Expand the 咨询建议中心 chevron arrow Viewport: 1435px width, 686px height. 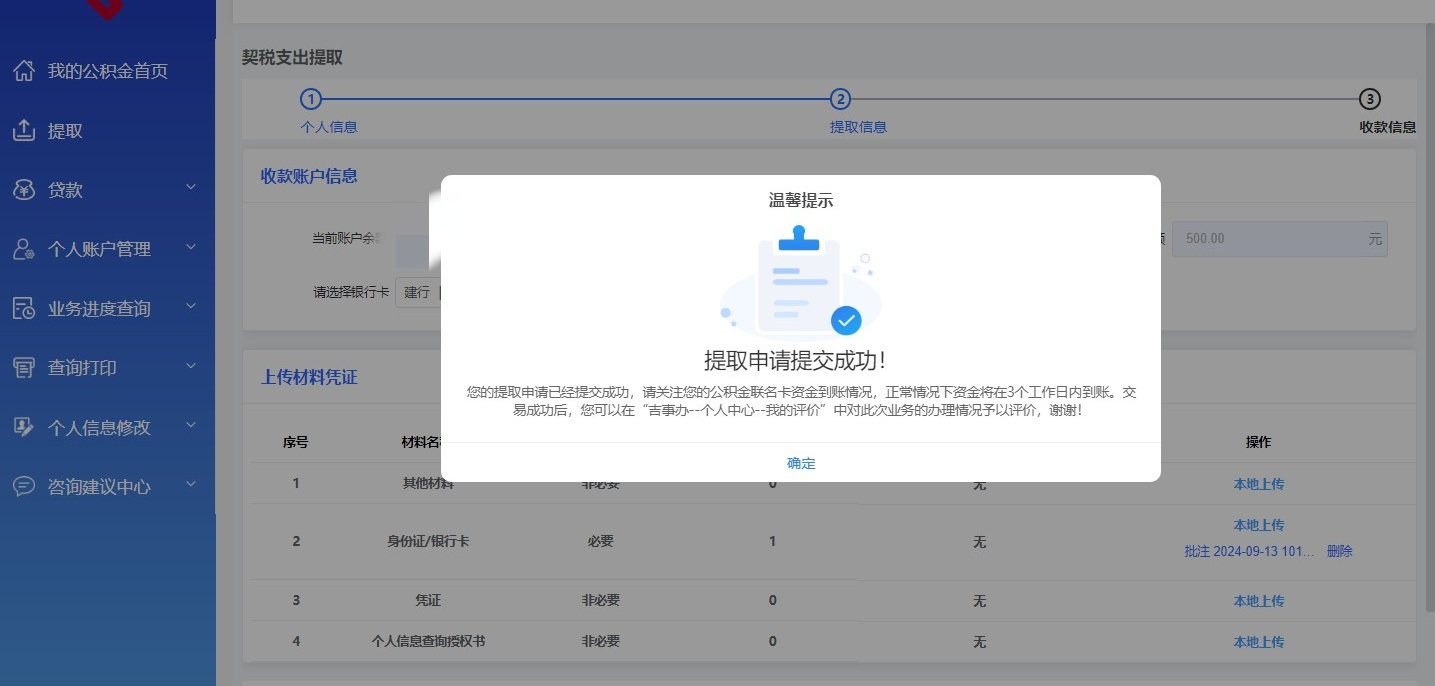[x=191, y=485]
